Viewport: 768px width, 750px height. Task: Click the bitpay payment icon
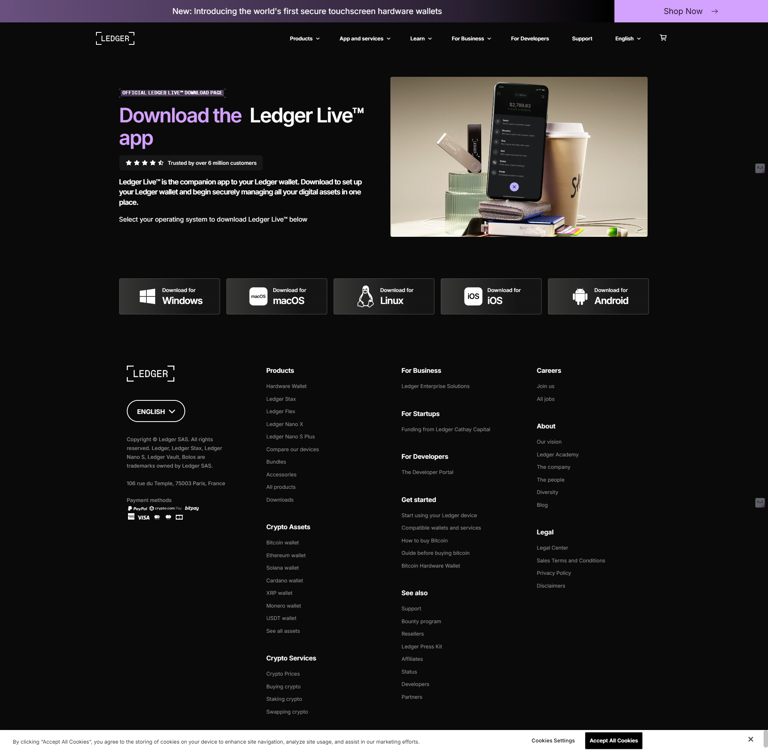point(192,508)
